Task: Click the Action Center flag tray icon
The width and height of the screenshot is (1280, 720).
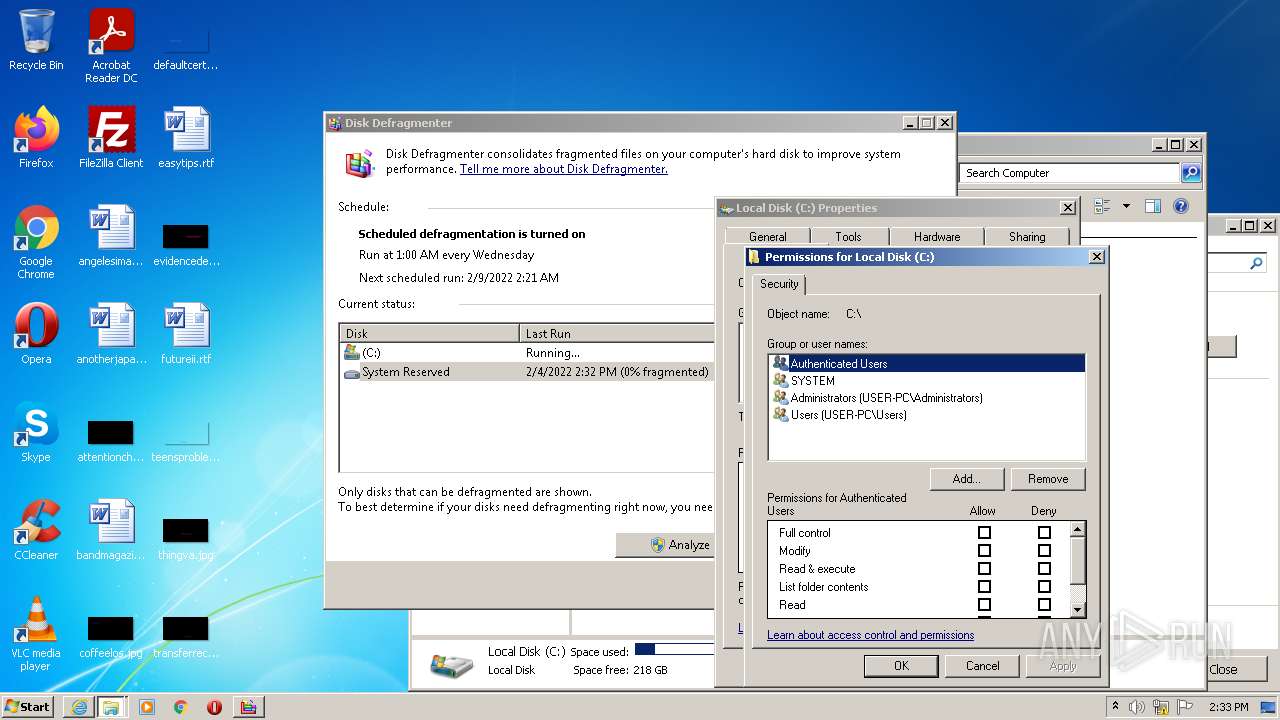Action: 1185,707
